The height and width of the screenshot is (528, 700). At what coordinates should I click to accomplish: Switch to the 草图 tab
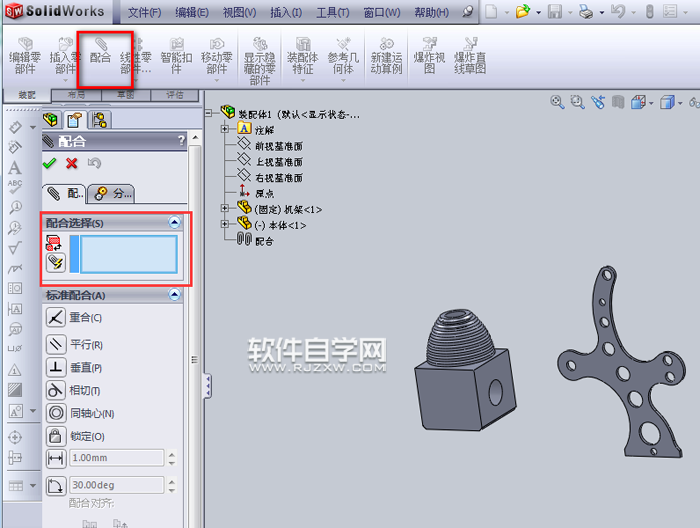pyautogui.click(x=126, y=95)
